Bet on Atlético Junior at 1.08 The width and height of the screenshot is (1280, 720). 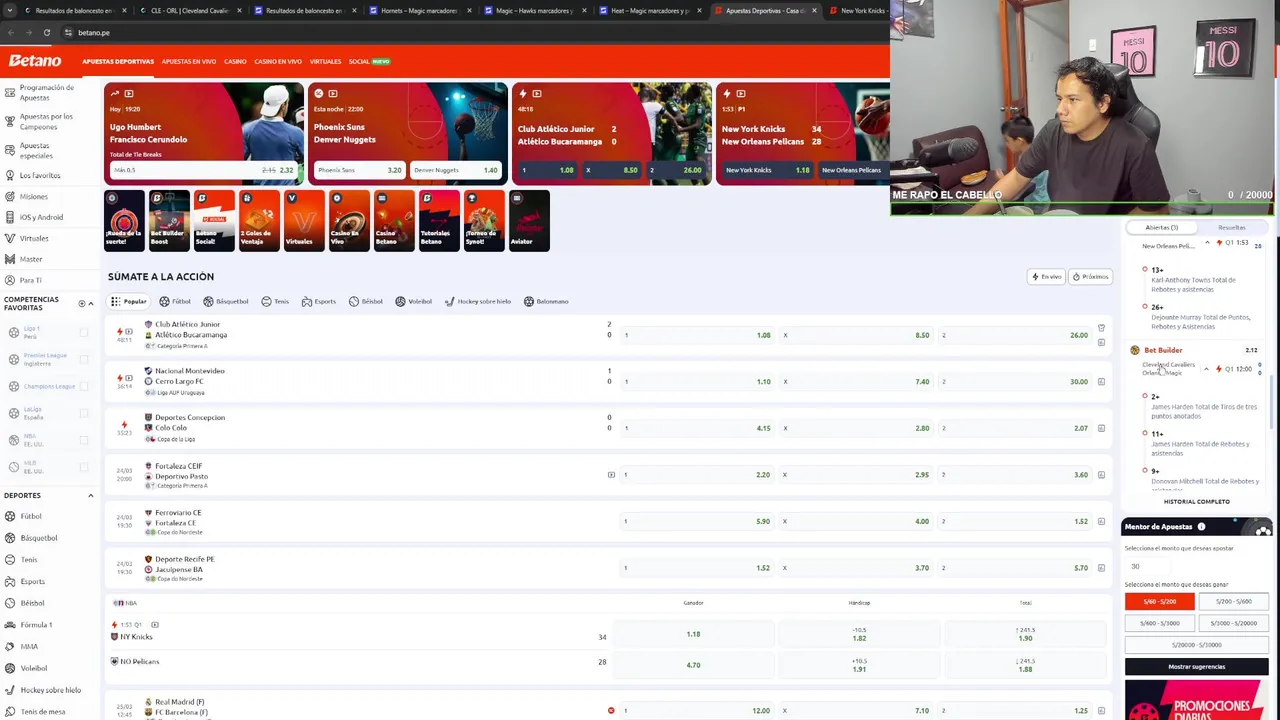pyautogui.click(x=696, y=335)
